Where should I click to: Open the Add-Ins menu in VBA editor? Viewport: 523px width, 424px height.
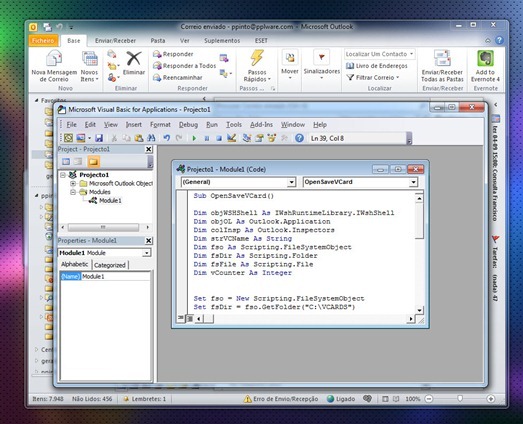[262, 124]
